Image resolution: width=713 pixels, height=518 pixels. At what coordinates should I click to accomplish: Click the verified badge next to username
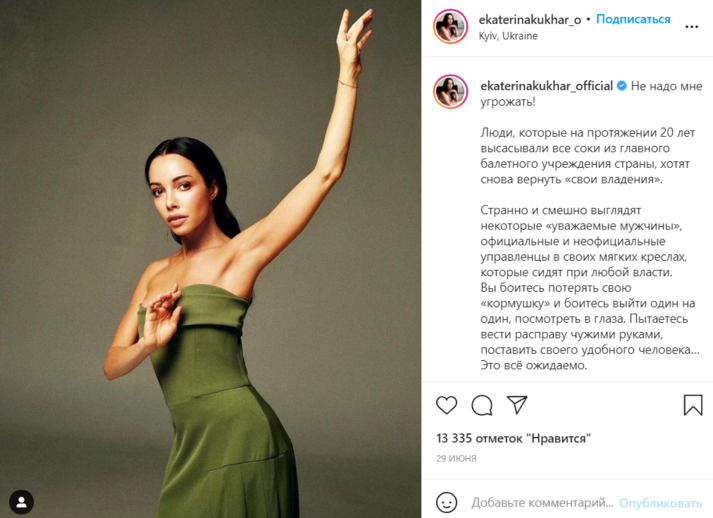(622, 85)
